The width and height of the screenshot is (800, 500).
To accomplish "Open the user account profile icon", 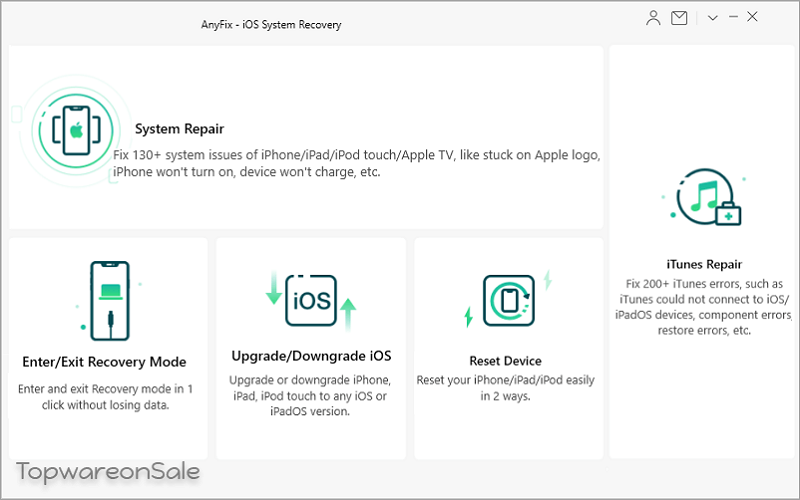I will point(653,18).
